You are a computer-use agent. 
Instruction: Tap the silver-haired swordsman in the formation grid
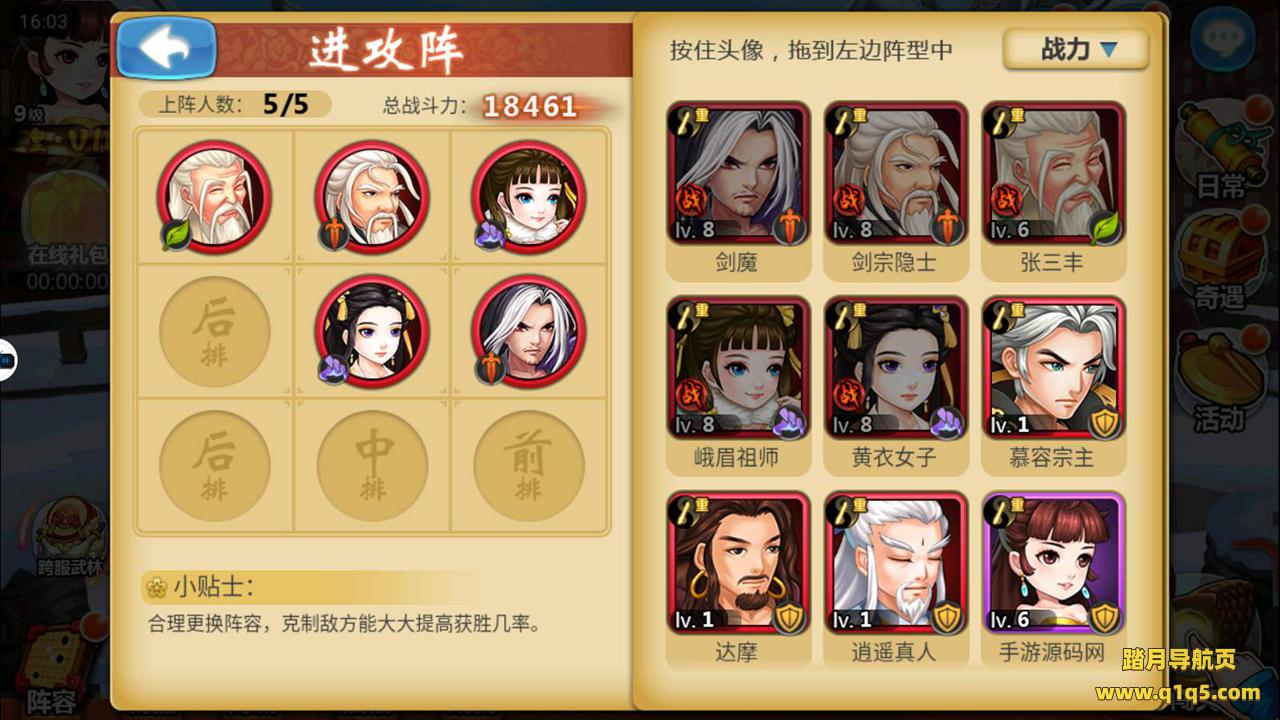click(x=529, y=331)
